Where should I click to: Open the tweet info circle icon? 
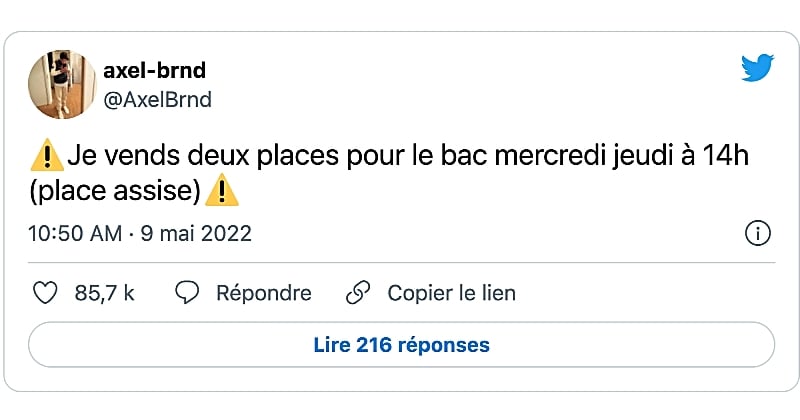[x=757, y=234]
